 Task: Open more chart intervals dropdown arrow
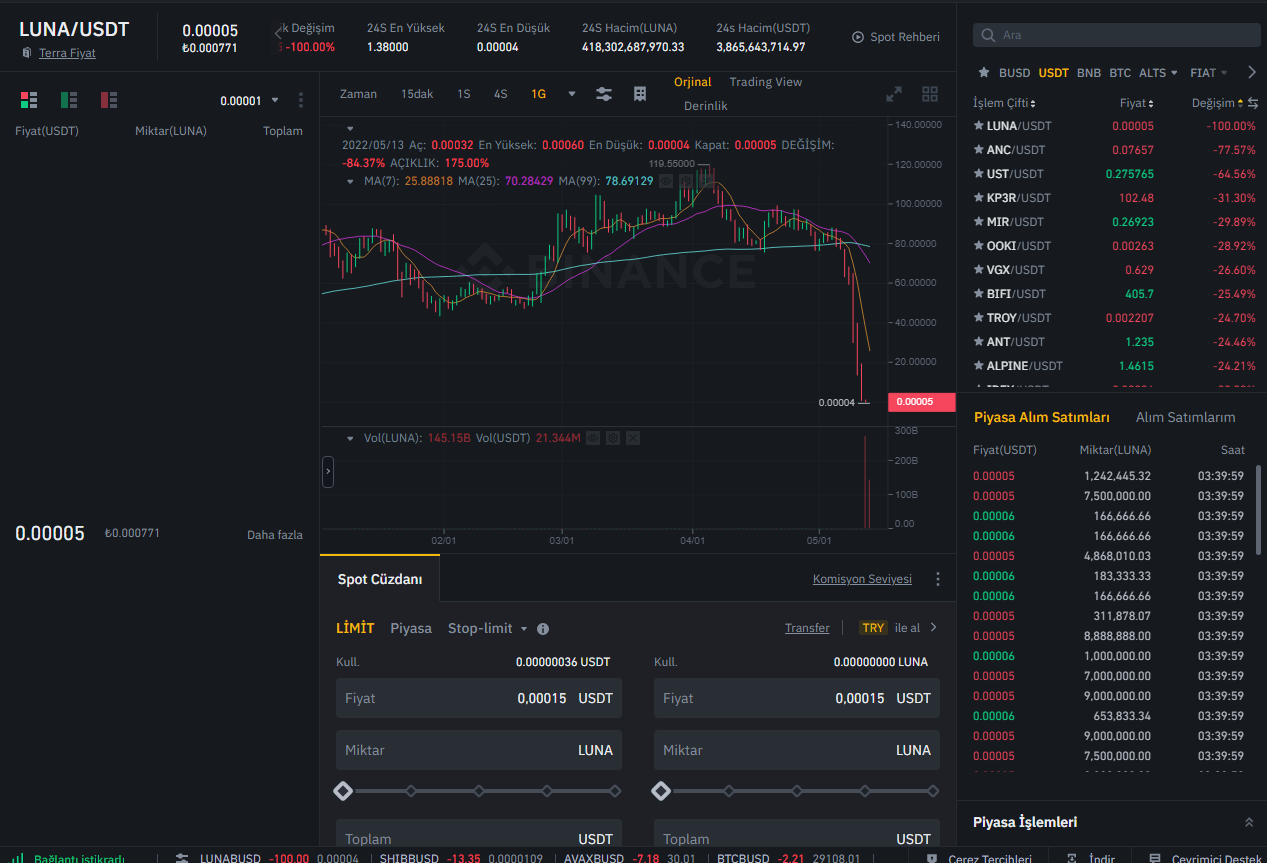(572, 94)
